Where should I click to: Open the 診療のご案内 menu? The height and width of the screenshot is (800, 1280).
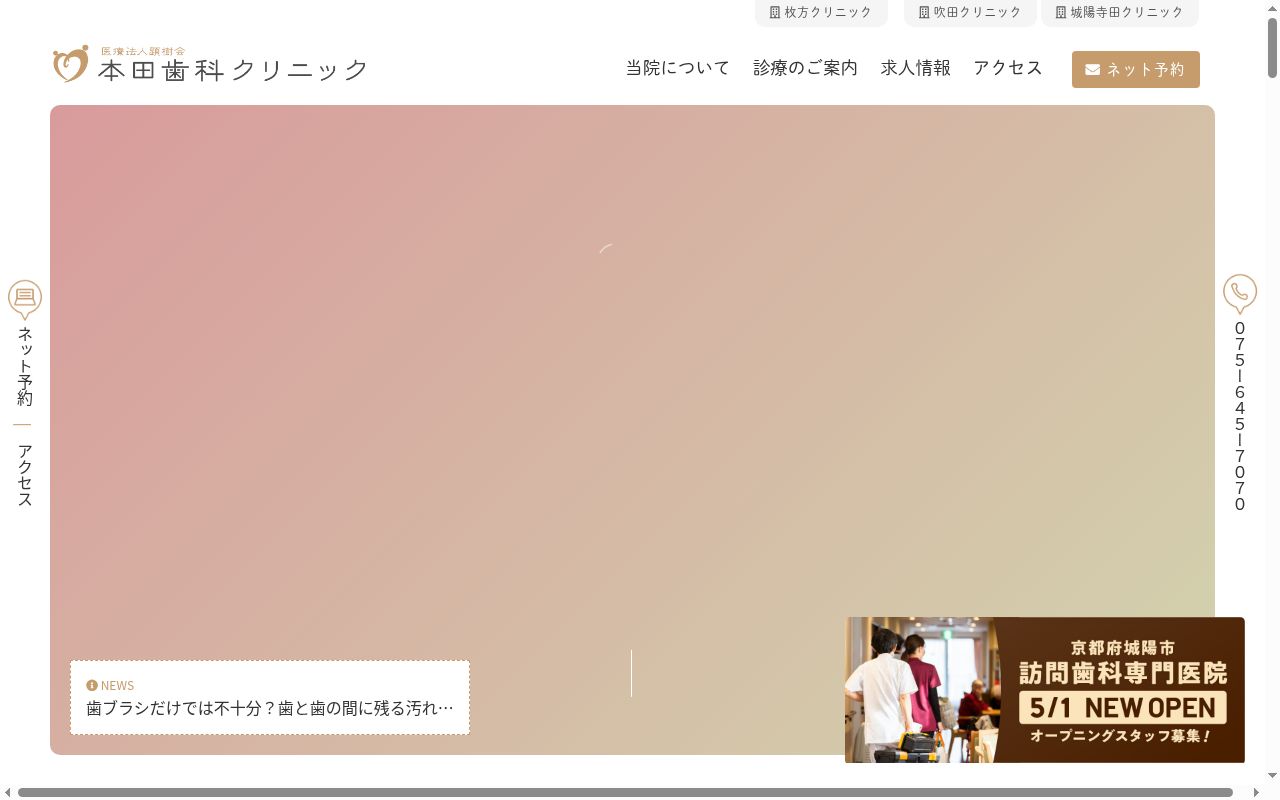(805, 68)
